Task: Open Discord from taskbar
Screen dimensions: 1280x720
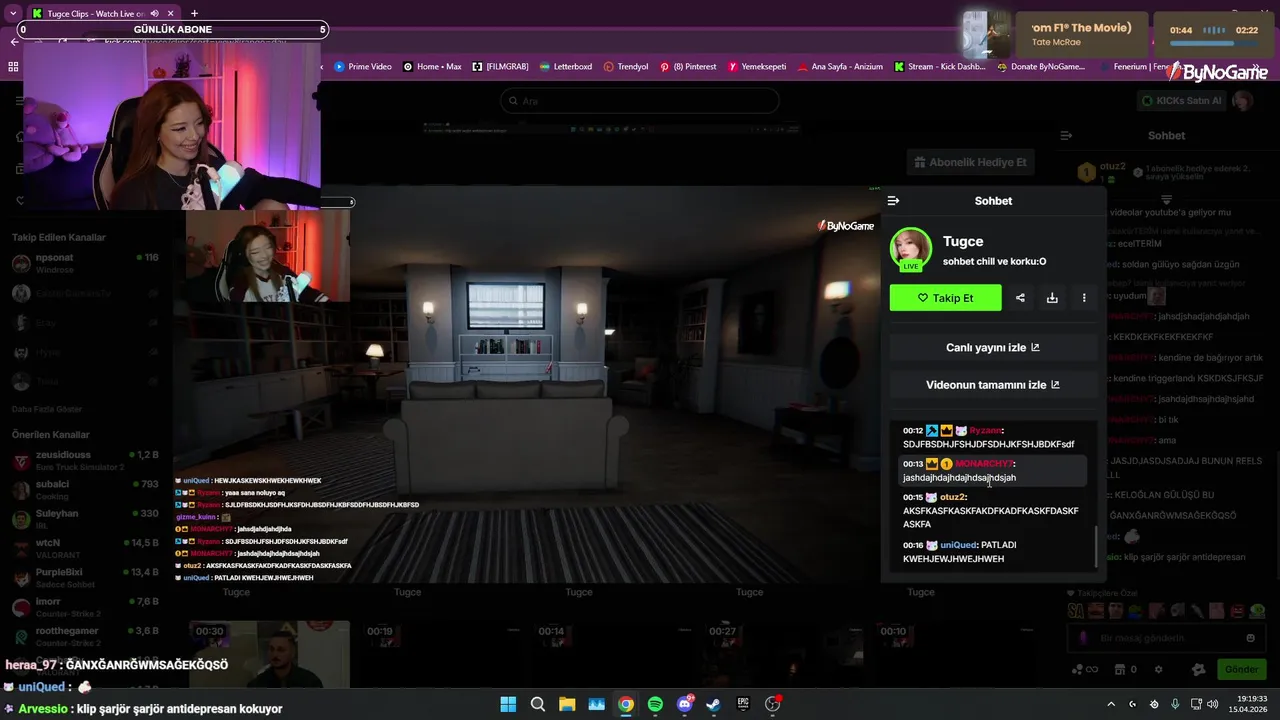Action: pyautogui.click(x=685, y=704)
